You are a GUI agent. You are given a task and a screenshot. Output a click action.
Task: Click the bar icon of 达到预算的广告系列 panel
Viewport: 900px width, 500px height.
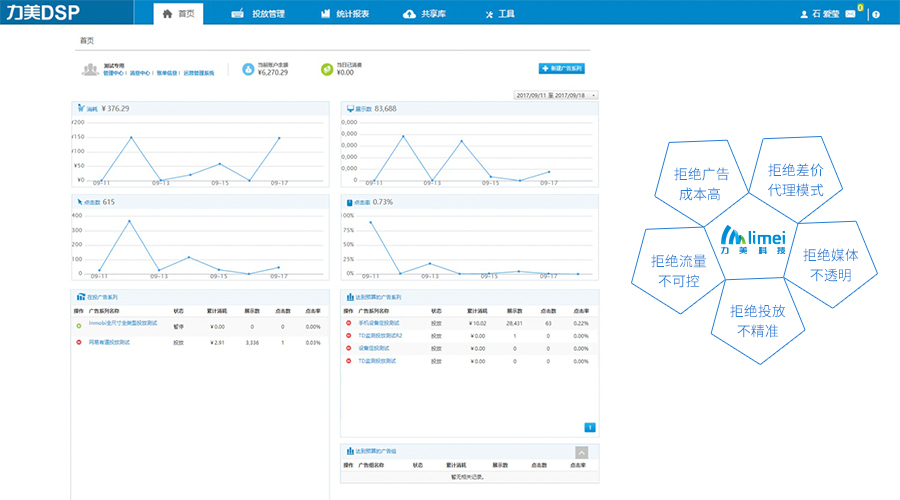point(350,297)
